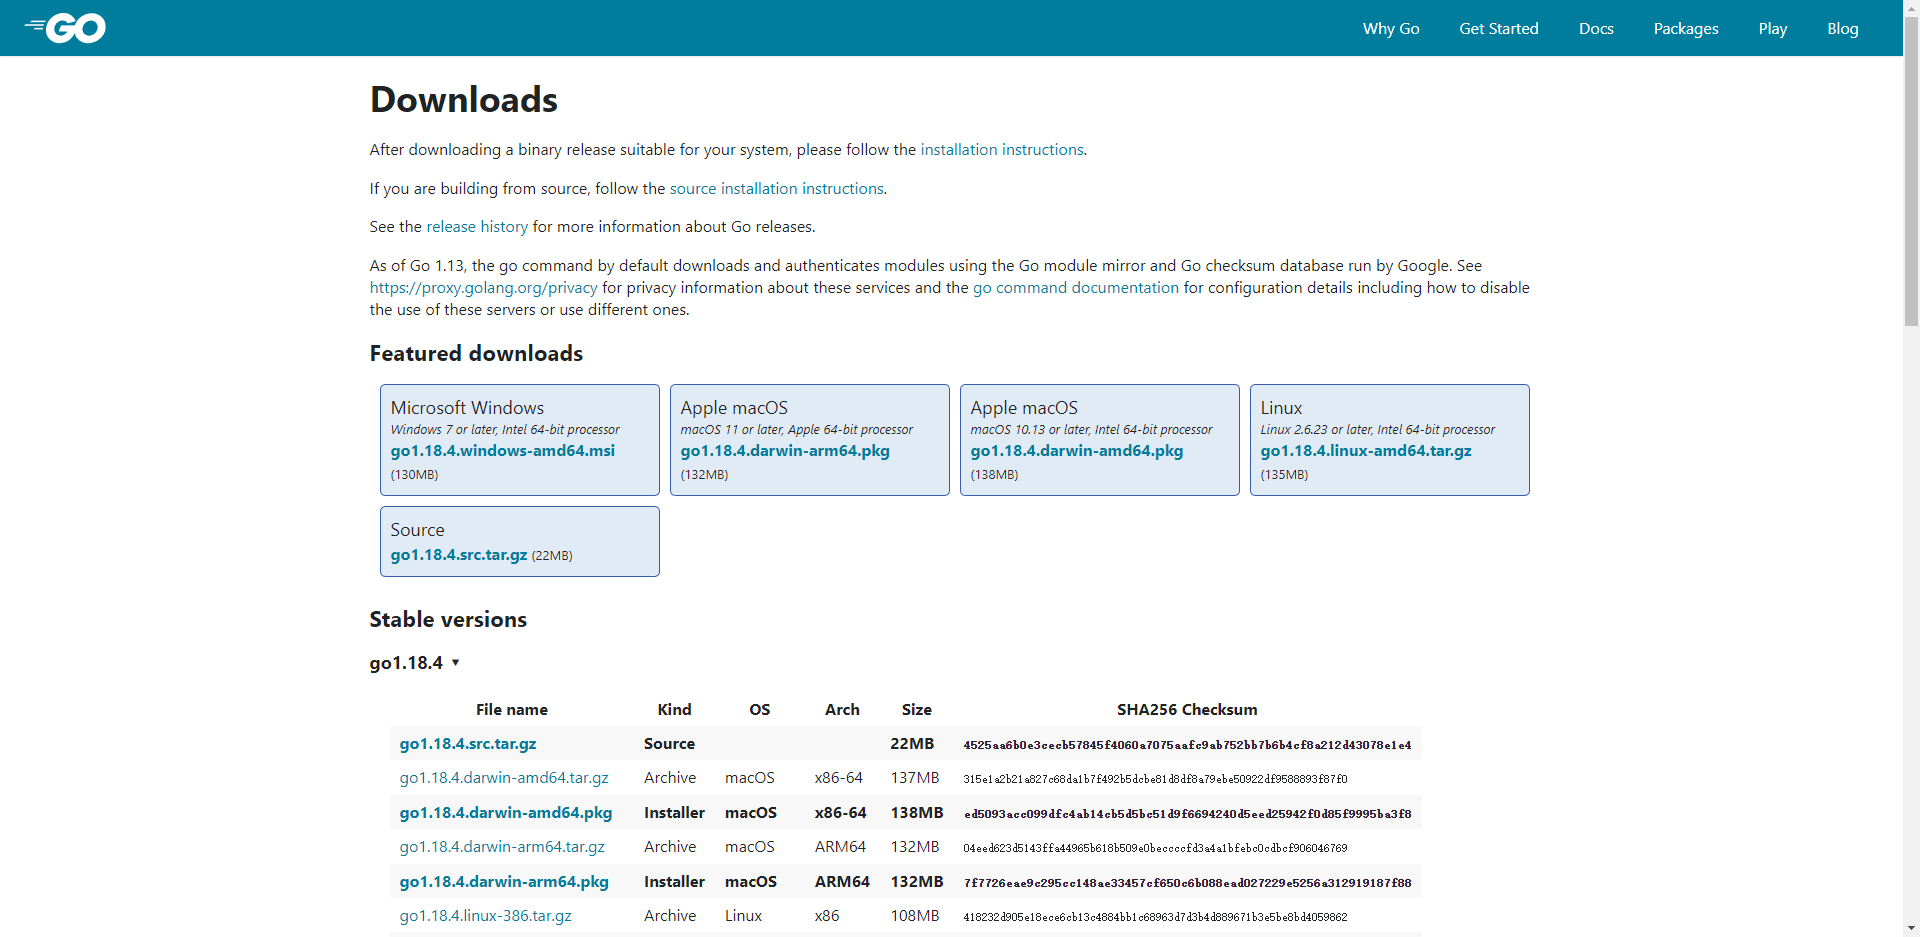The width and height of the screenshot is (1920, 937).
Task: Click the Stable versions heading
Action: [x=448, y=620]
